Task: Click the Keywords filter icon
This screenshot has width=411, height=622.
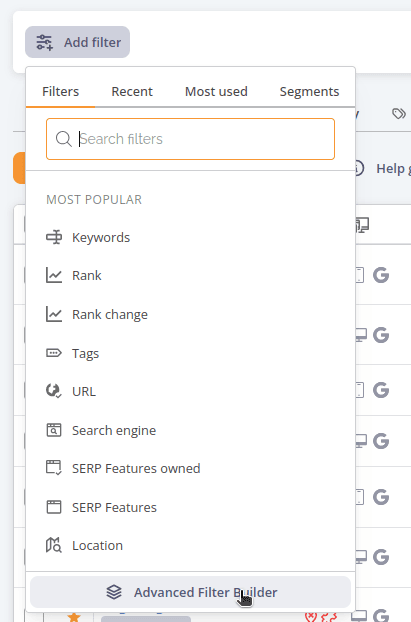Action: [x=54, y=237]
